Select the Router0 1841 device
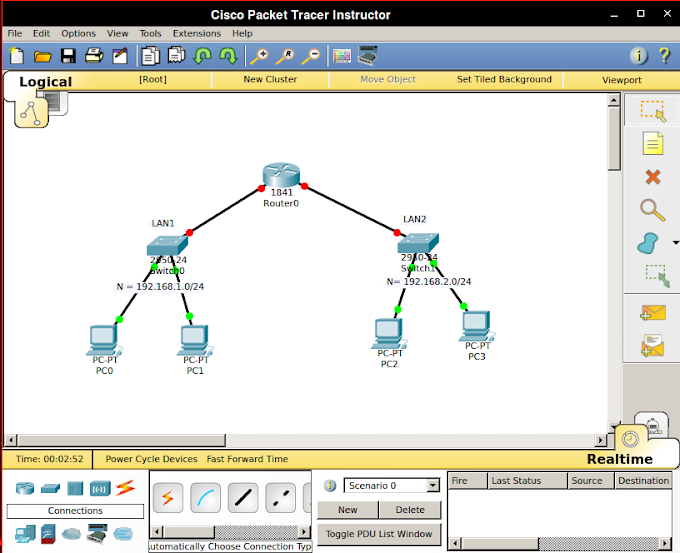680x553 pixels. click(281, 175)
